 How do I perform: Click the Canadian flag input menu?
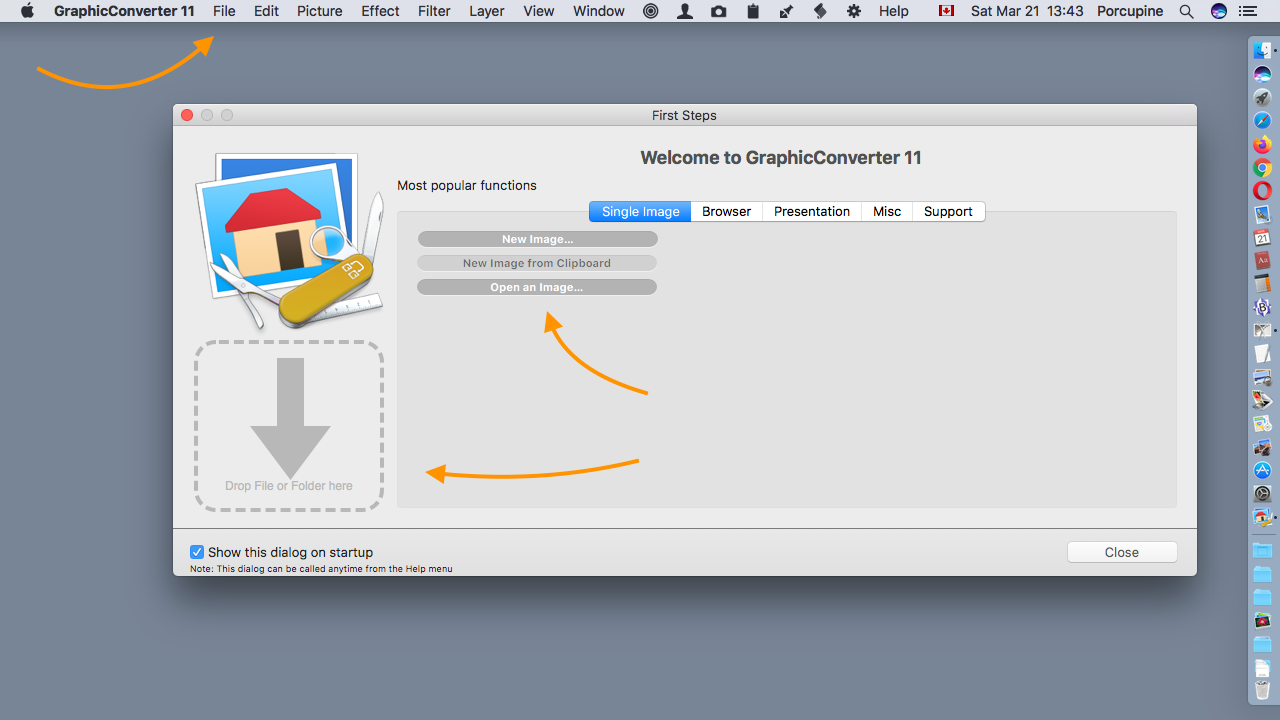click(946, 11)
